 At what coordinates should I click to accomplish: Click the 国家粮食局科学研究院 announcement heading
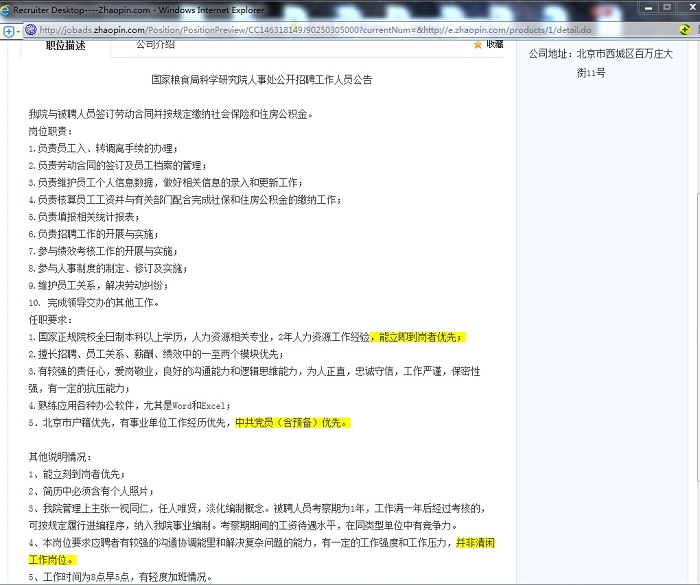[x=262, y=79]
